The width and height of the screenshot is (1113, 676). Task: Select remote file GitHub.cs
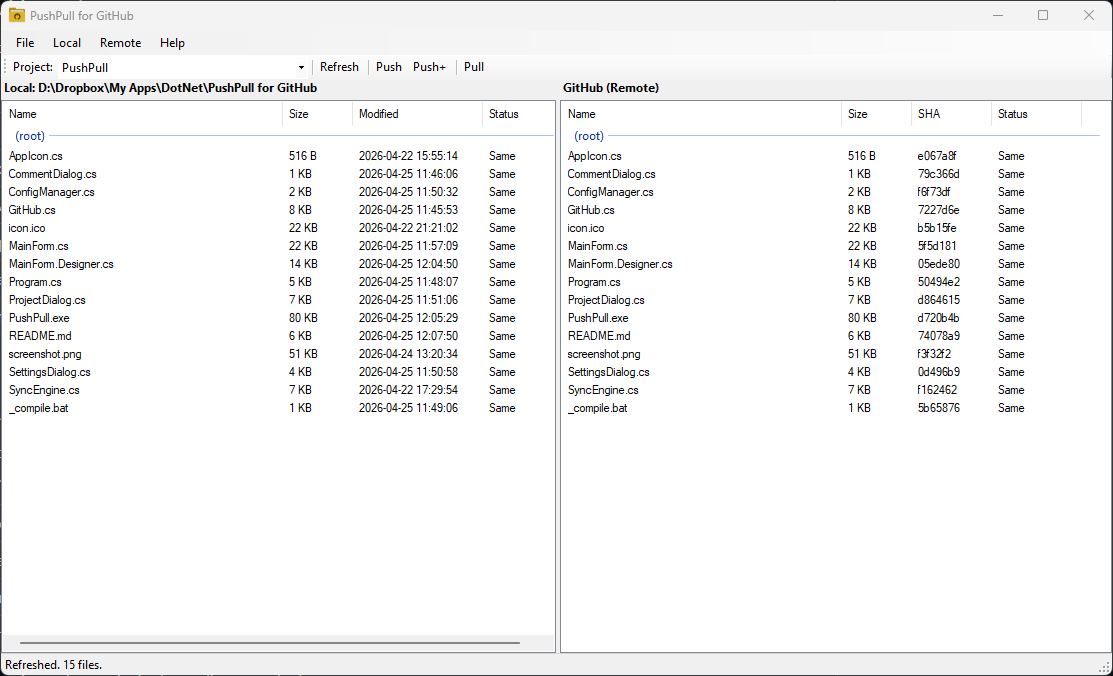tap(591, 210)
